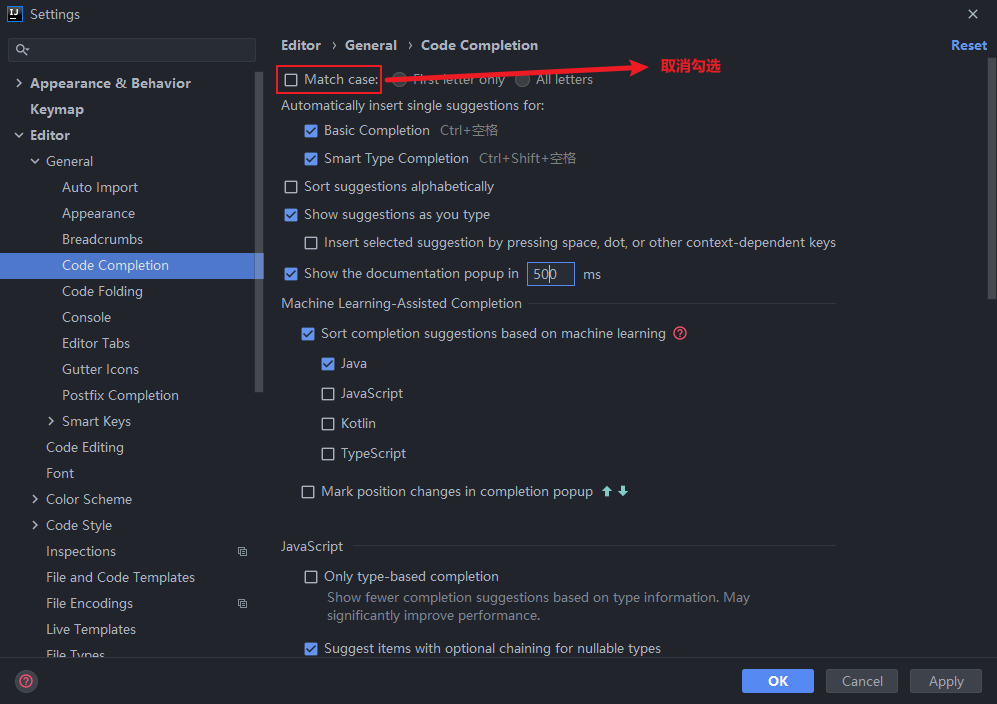Click the File Encodings project-level icon
Screen dimensions: 997x704
242,604
